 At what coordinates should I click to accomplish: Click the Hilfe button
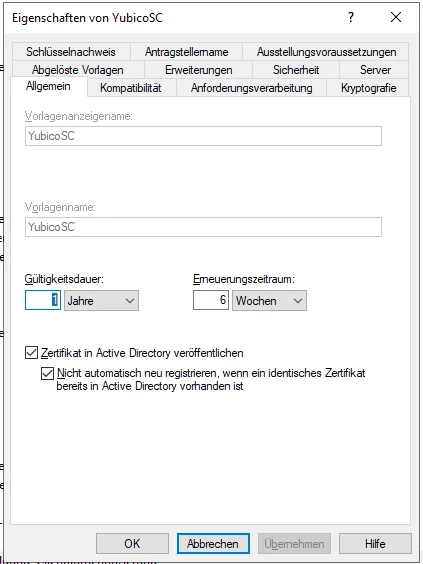click(375, 543)
